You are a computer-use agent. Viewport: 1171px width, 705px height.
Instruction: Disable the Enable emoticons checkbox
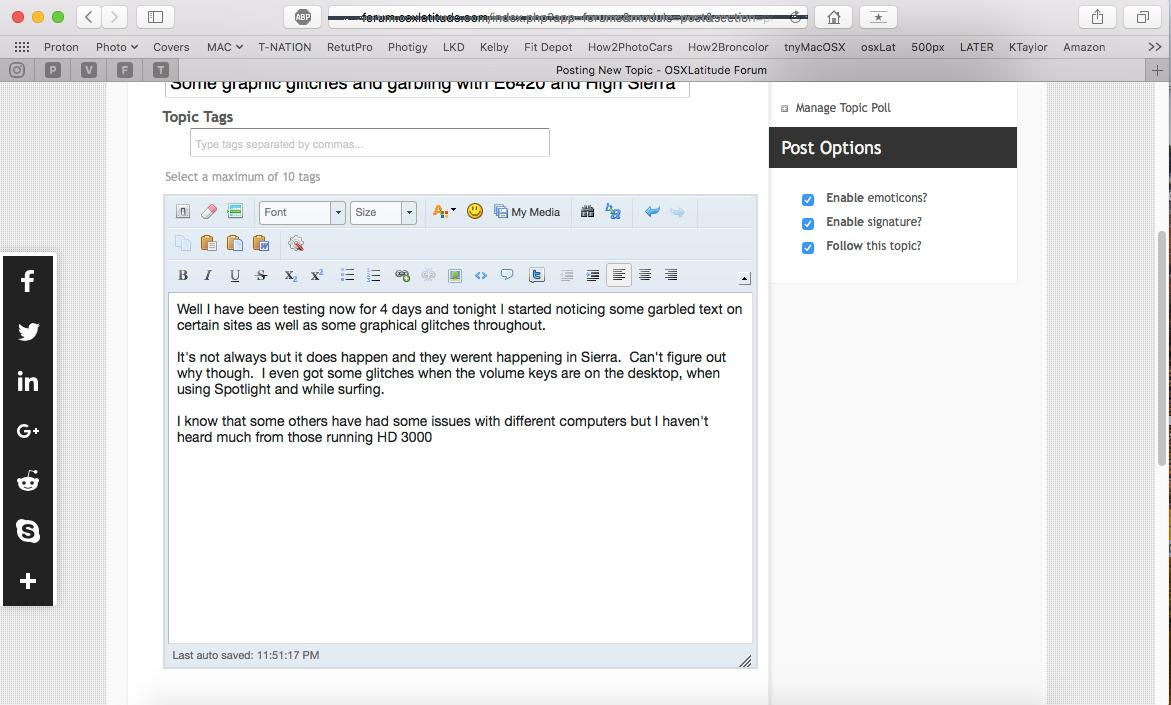pos(808,199)
